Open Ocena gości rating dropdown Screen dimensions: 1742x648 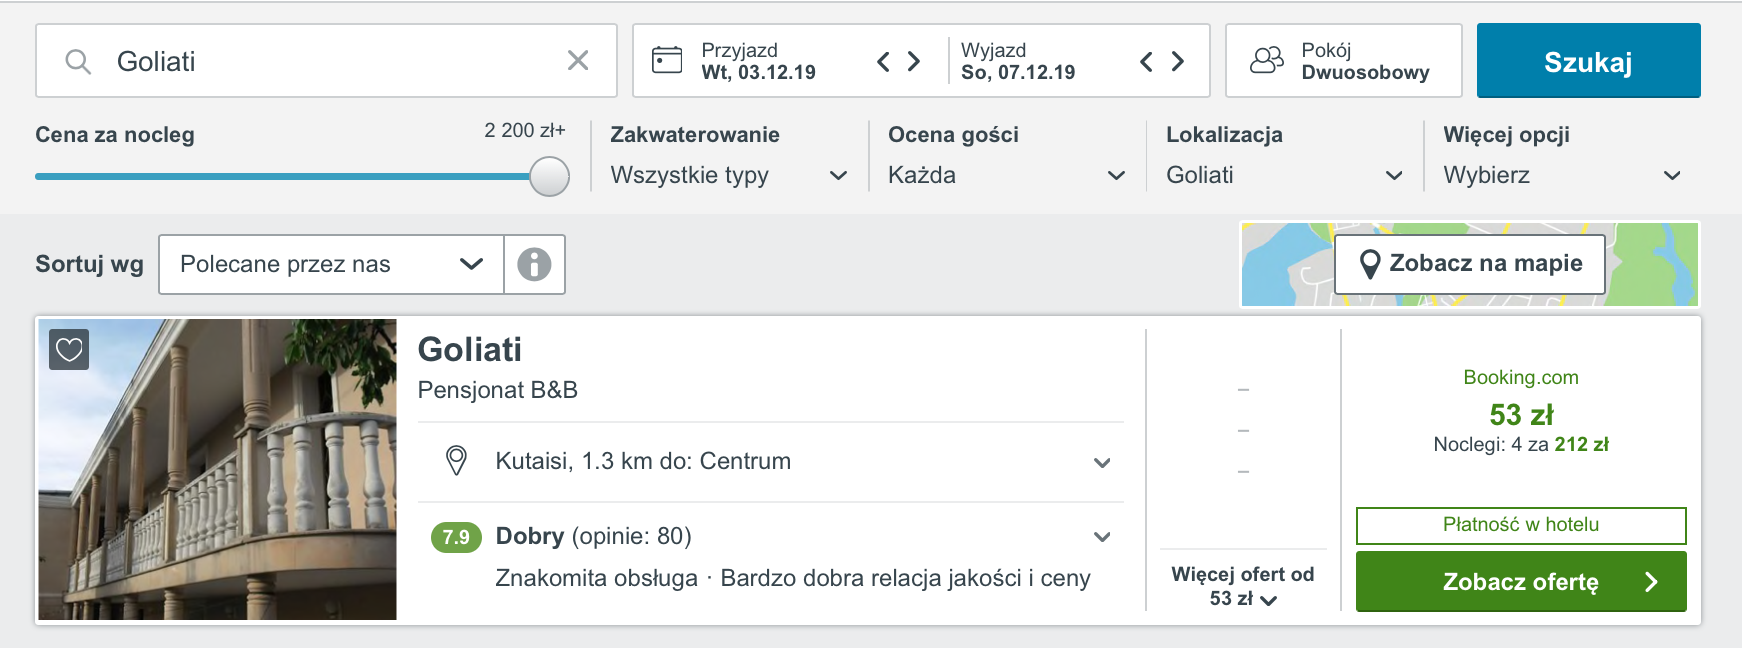[x=1007, y=175]
